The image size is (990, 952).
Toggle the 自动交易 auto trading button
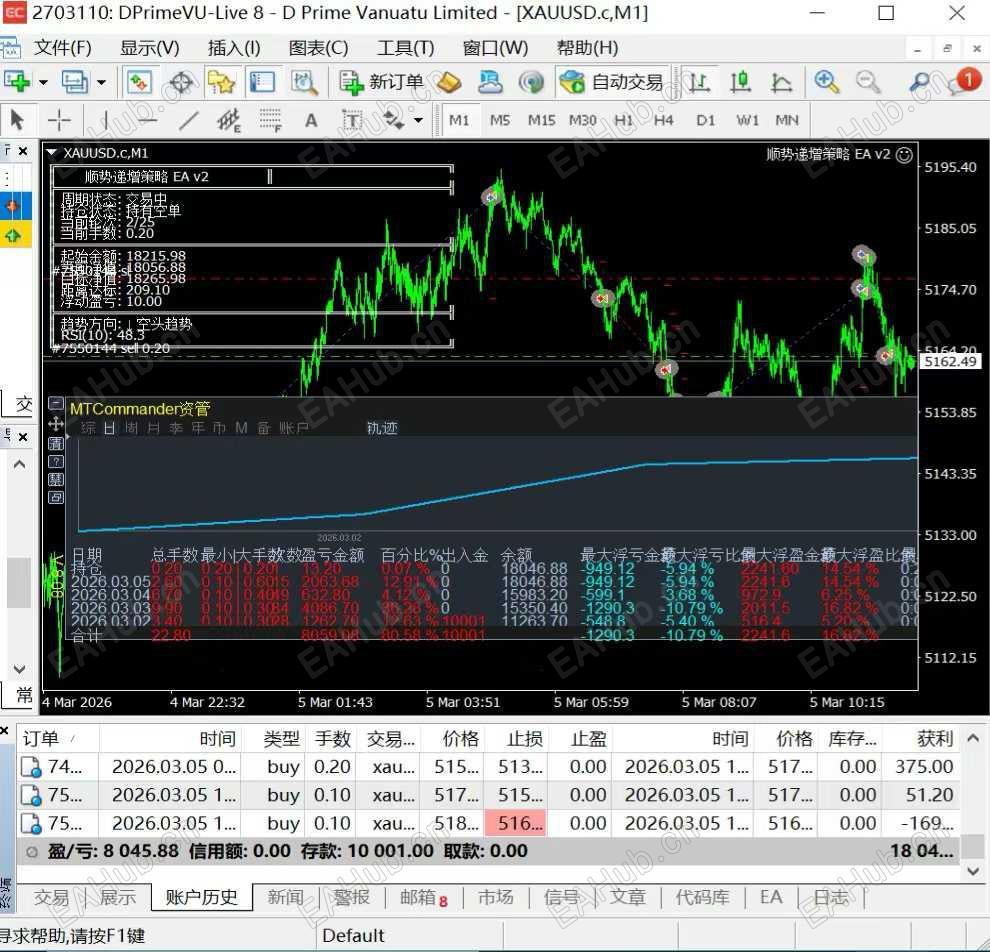click(x=613, y=82)
